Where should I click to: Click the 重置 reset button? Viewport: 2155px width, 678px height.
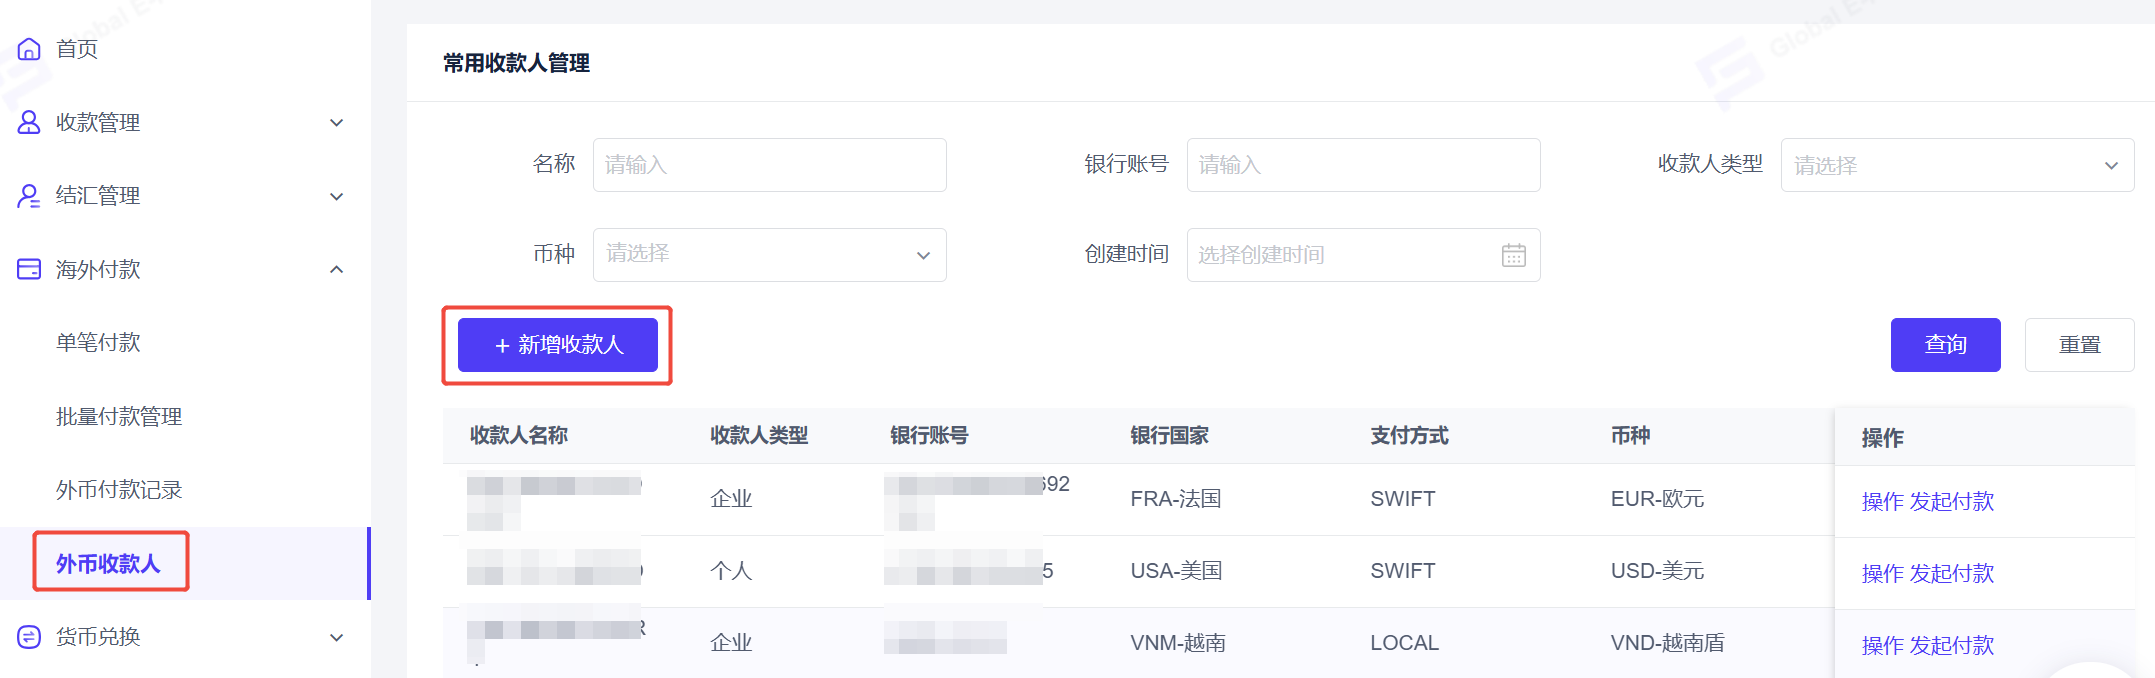[2079, 345]
